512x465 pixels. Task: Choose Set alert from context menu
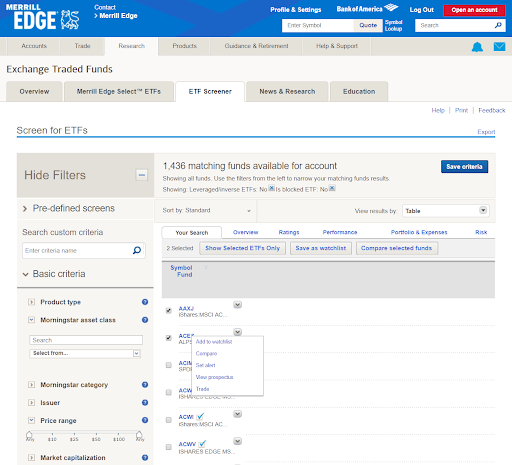[x=205, y=365]
